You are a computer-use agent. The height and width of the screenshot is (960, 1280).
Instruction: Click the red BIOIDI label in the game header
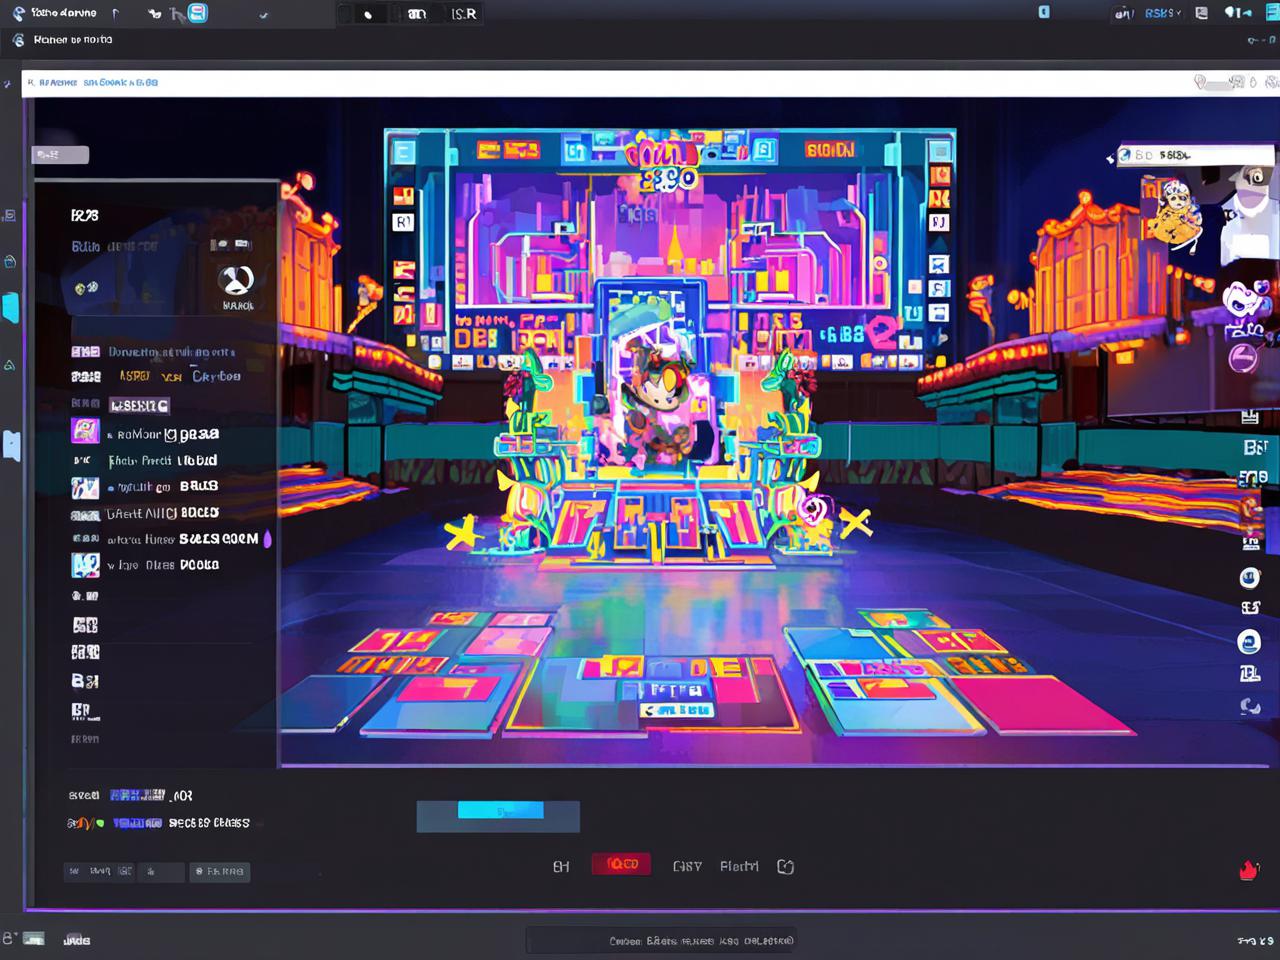(x=830, y=150)
